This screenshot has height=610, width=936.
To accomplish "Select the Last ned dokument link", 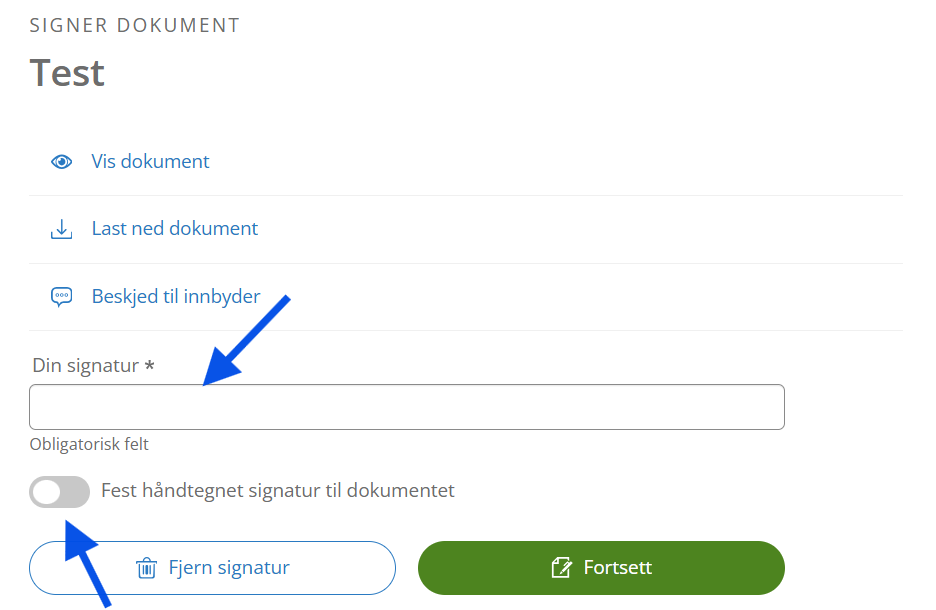I will tap(174, 229).
